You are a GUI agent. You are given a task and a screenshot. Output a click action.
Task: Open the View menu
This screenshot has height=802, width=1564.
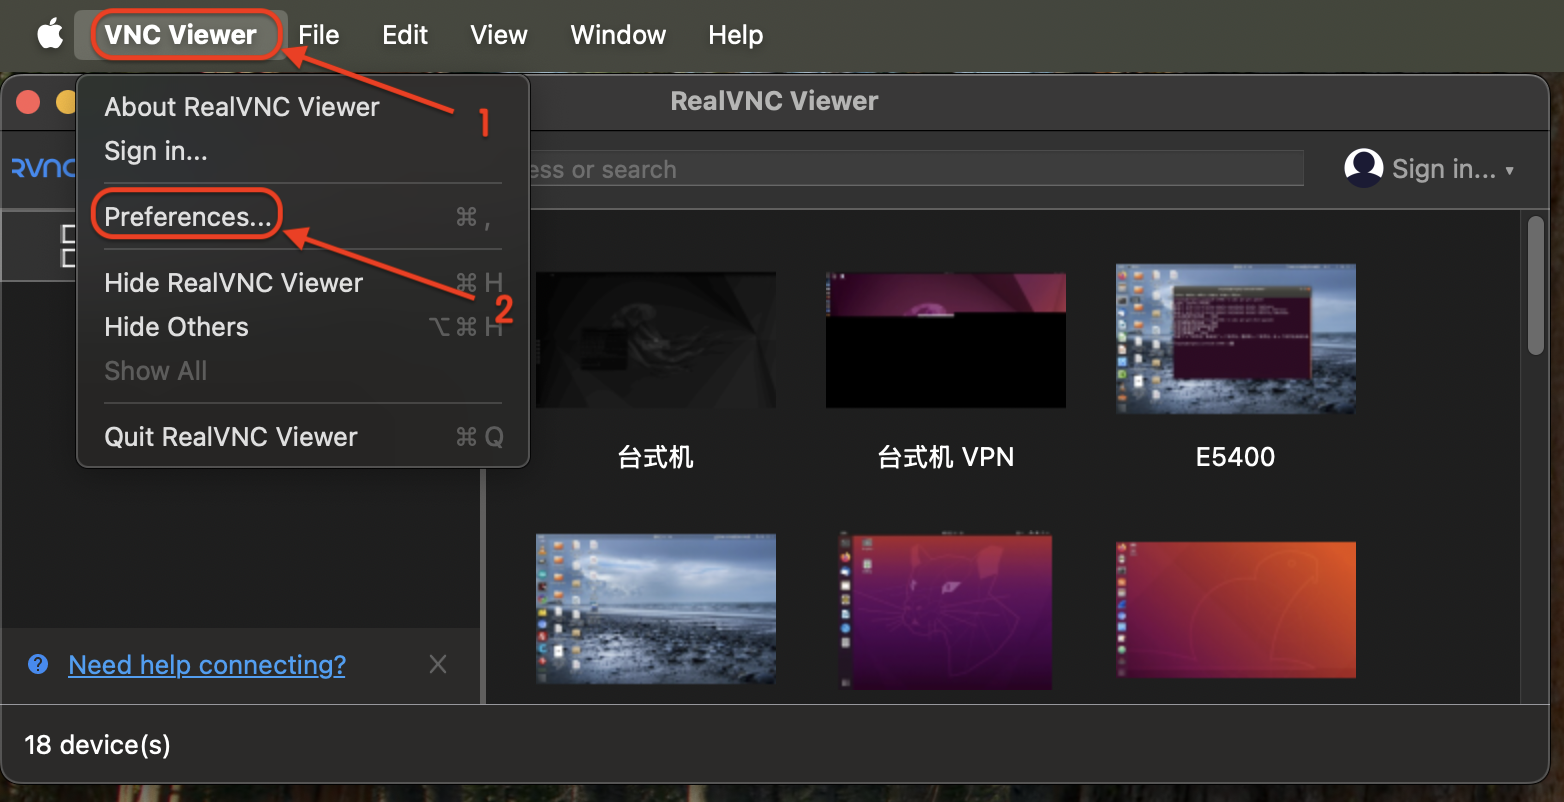click(499, 35)
